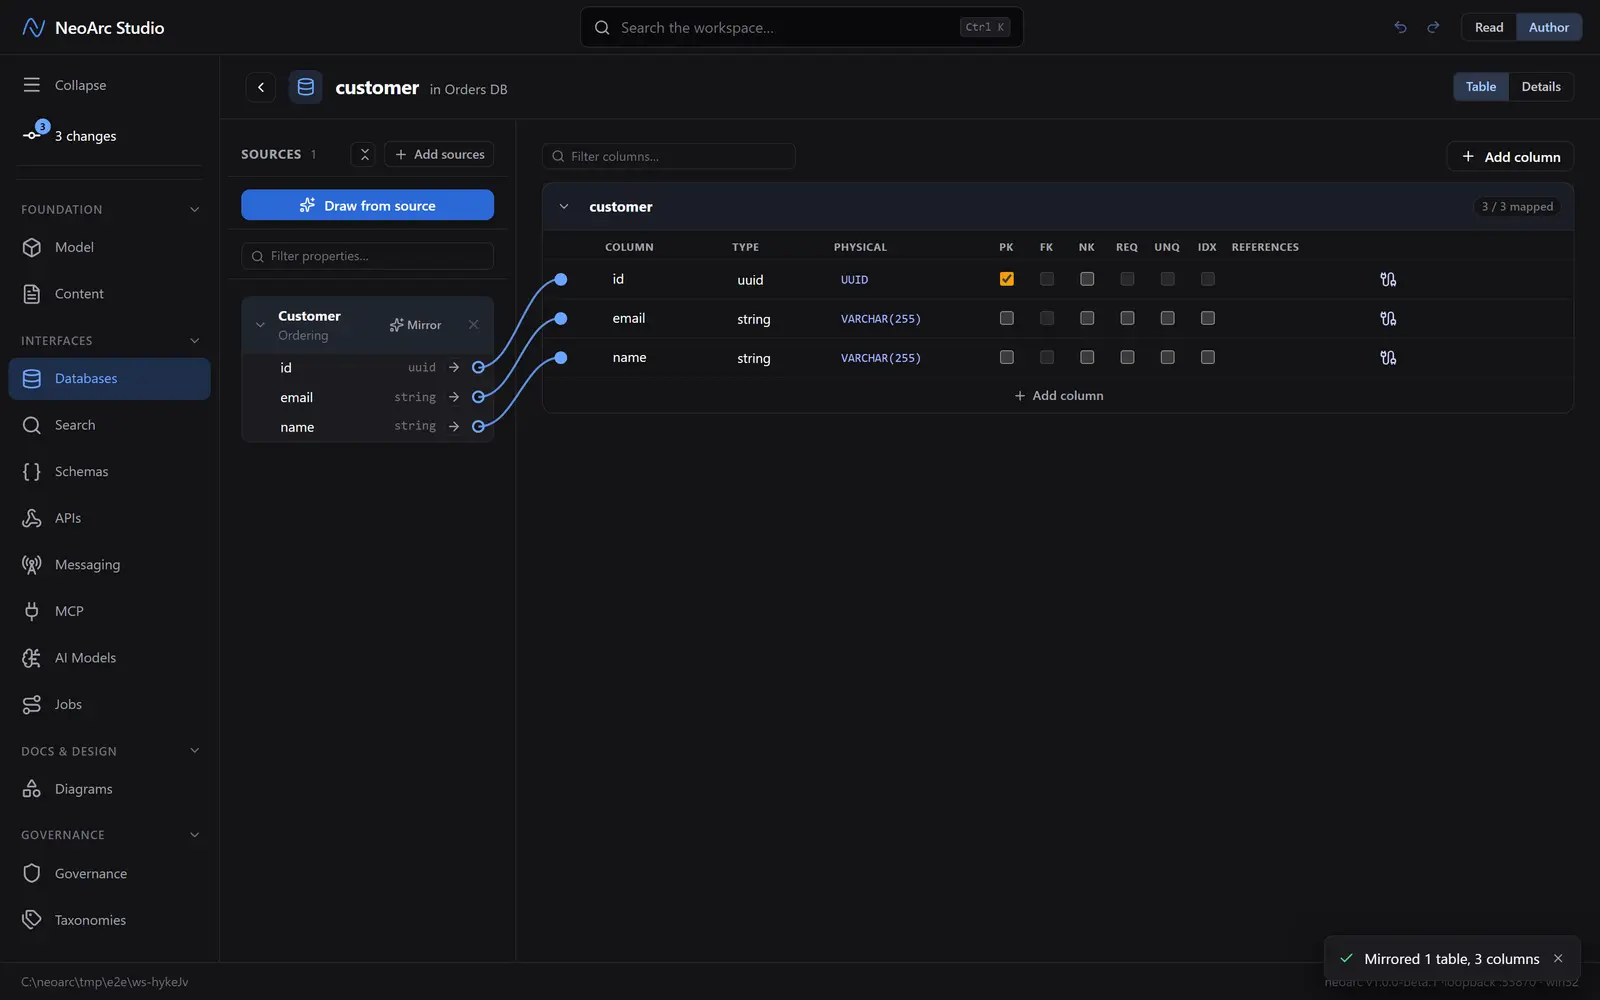
Task: Collapse sources panel with the X arrows icon
Action: (x=364, y=154)
